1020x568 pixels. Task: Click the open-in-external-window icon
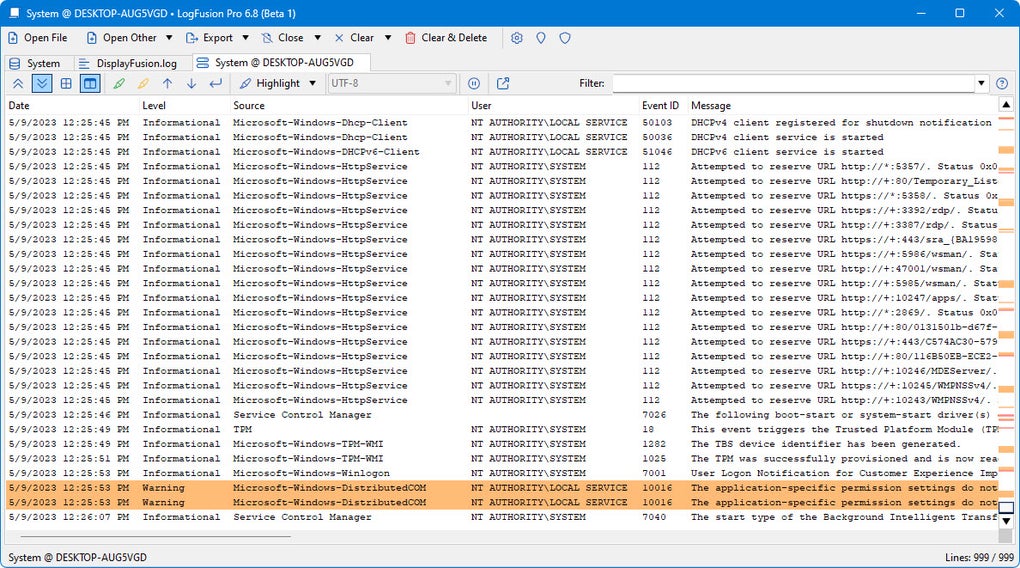pos(503,83)
